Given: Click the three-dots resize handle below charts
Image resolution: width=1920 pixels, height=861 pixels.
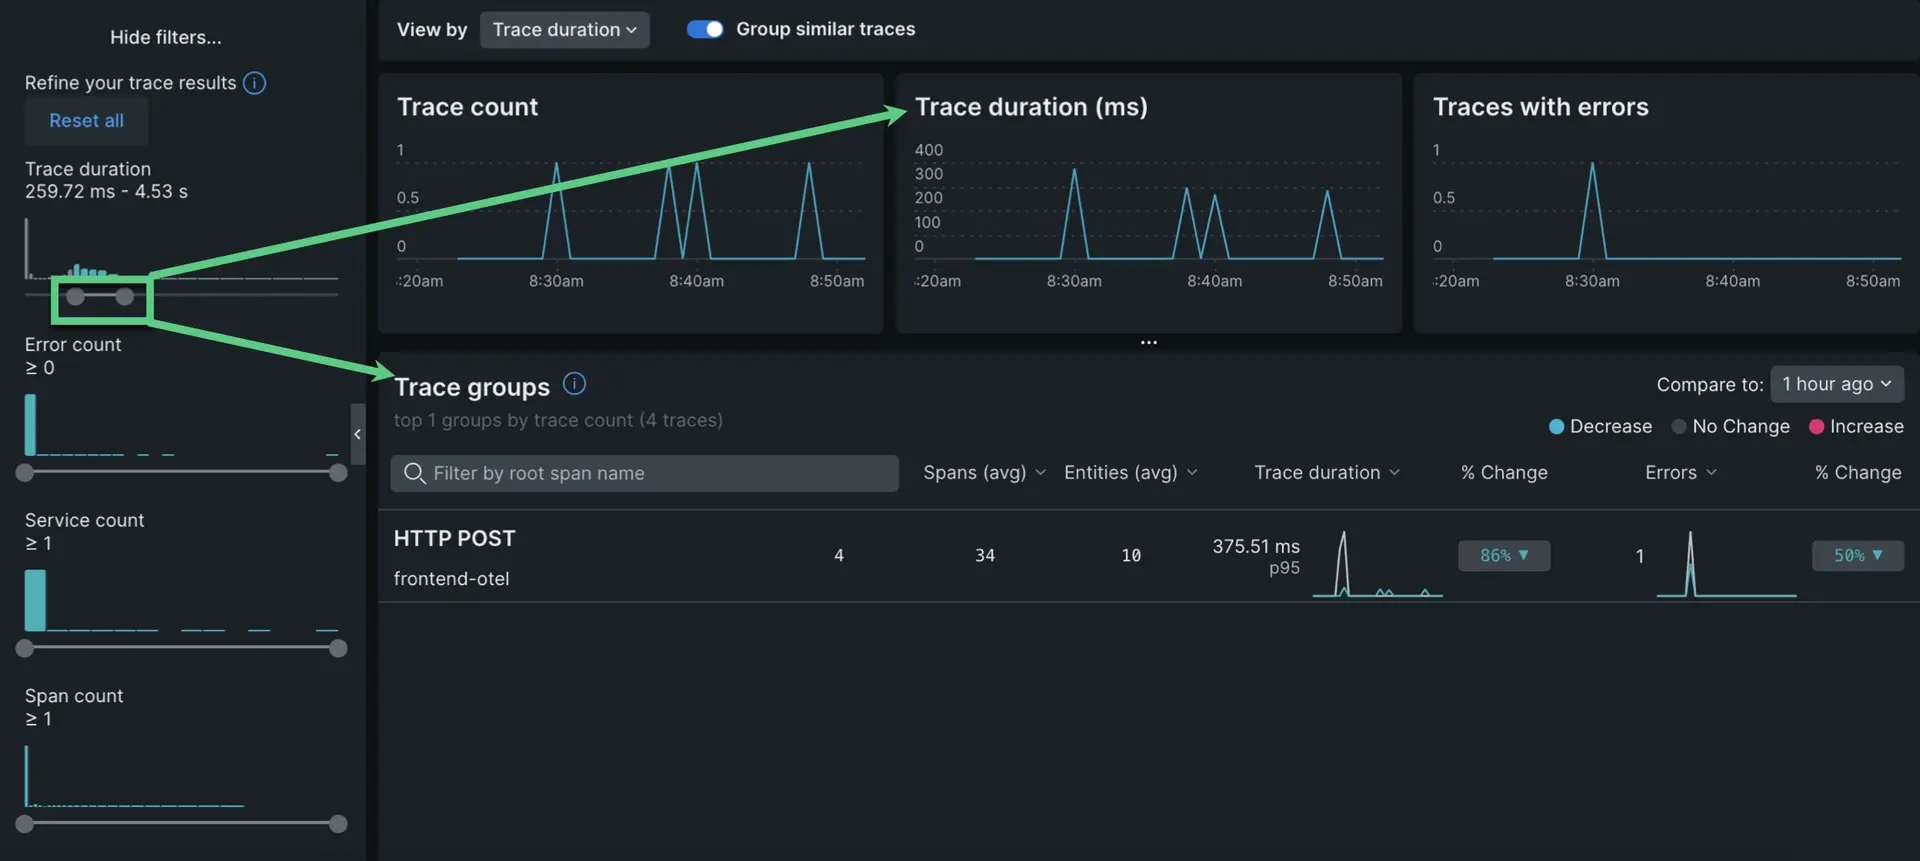Looking at the screenshot, I should pyautogui.click(x=1148, y=342).
